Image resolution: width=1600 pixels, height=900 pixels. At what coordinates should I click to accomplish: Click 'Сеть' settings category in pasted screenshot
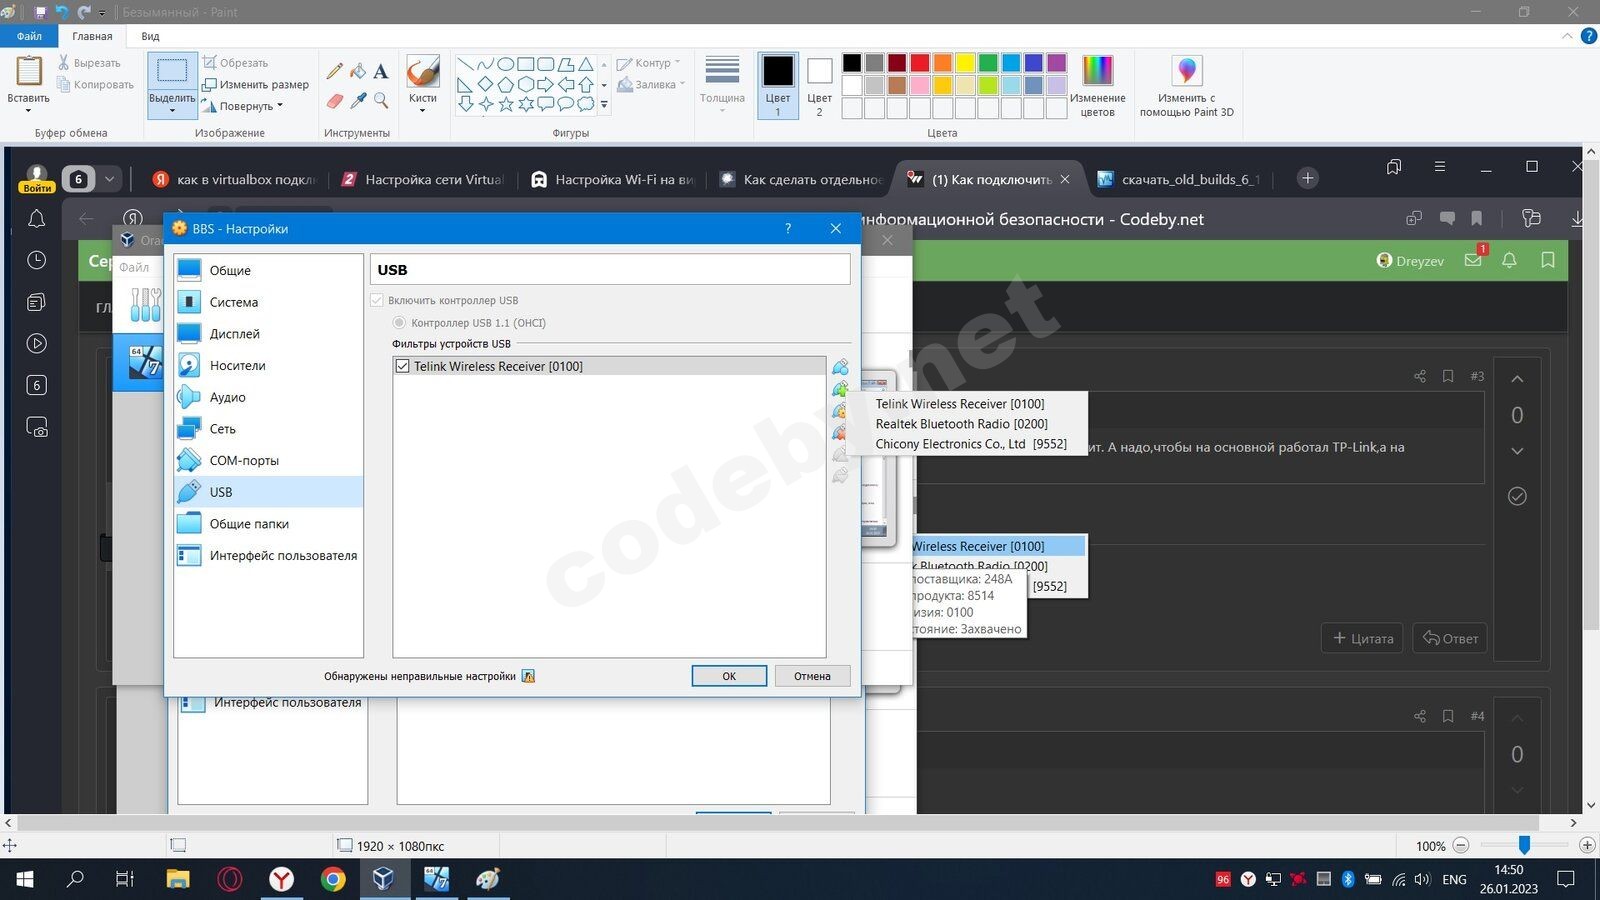coord(268,429)
